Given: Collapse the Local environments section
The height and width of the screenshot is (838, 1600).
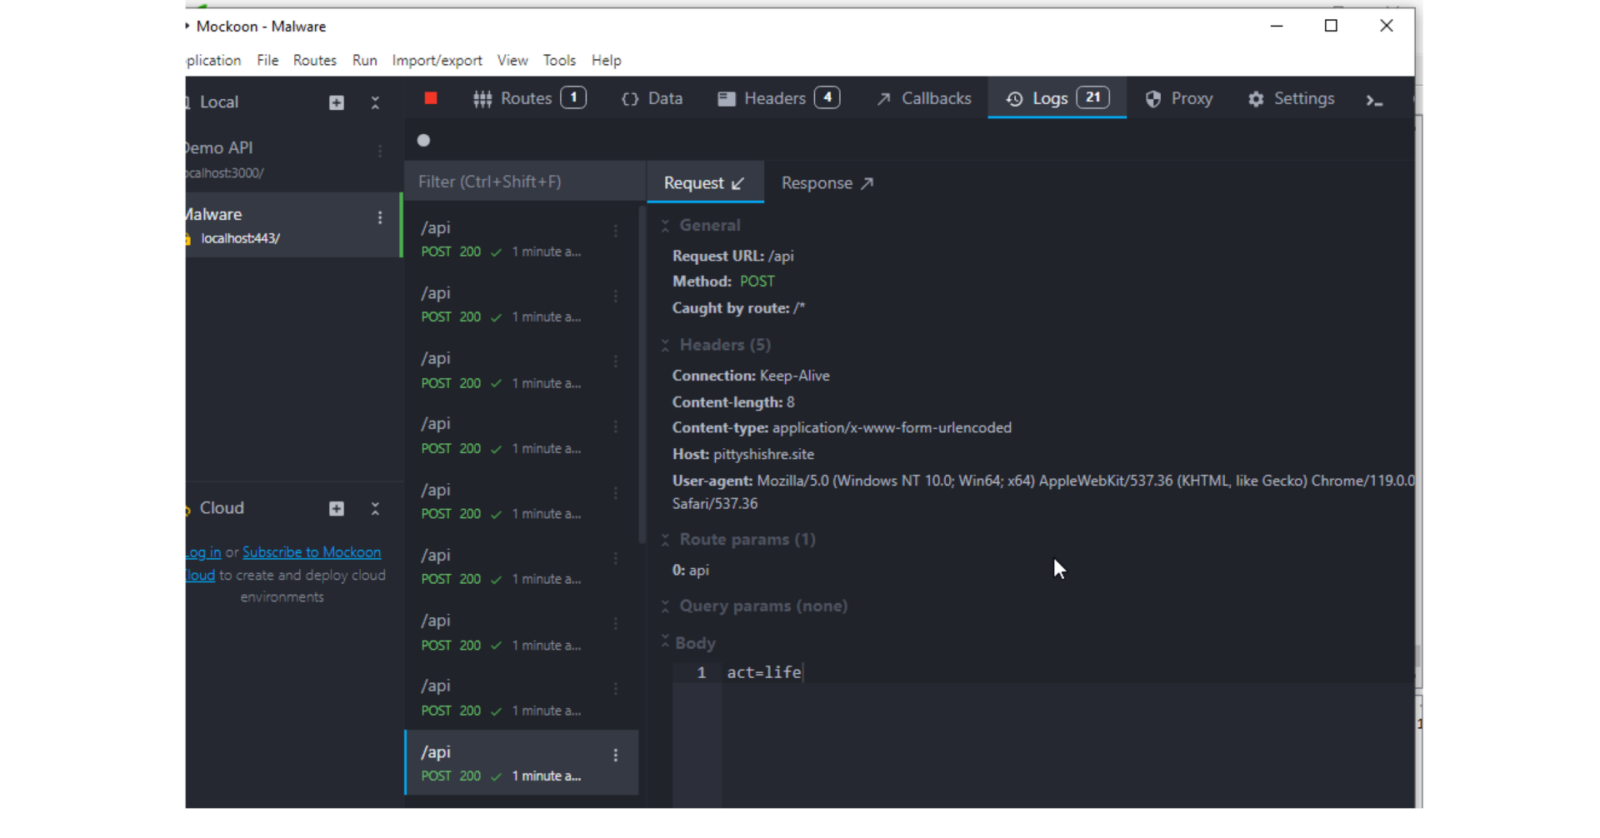Looking at the screenshot, I should [375, 103].
